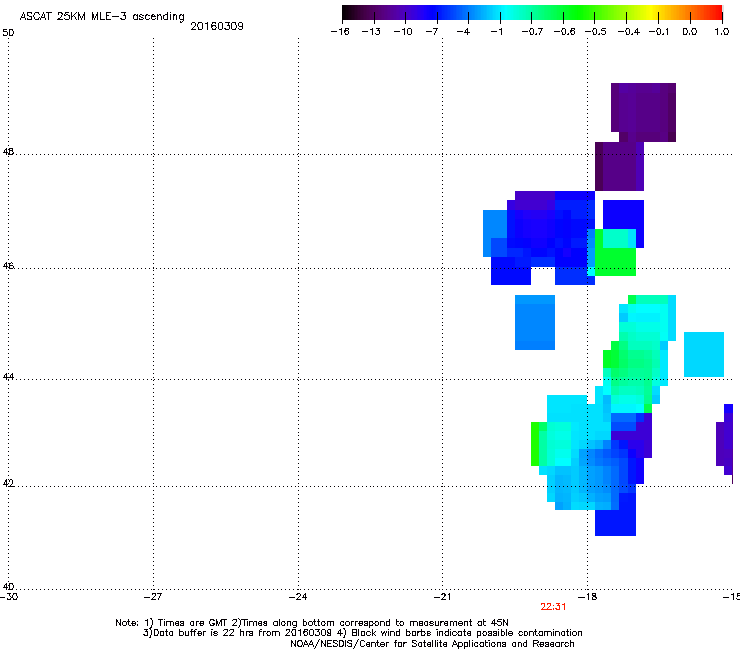
Task: Click the colorbar label -0.6
Action: tap(564, 32)
